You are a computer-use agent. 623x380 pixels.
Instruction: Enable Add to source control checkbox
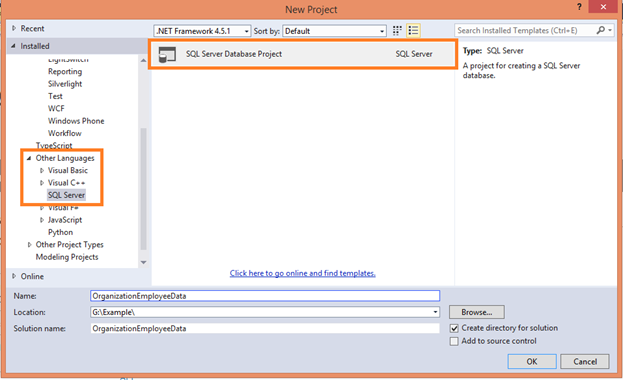454,341
